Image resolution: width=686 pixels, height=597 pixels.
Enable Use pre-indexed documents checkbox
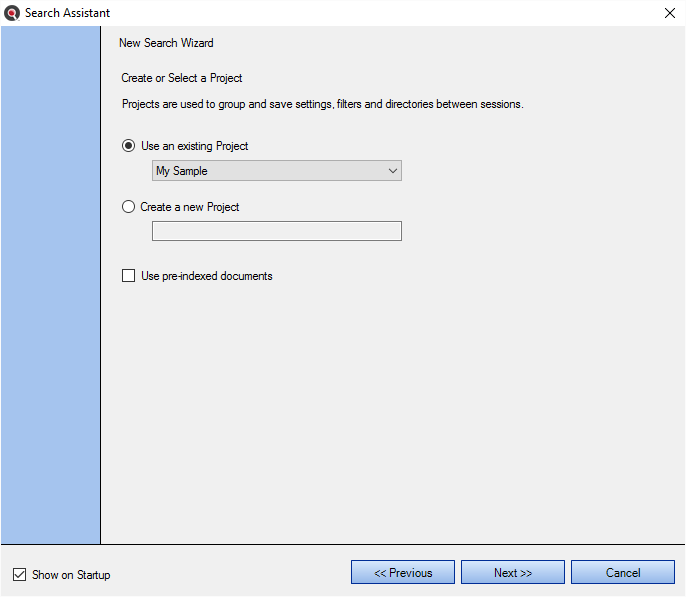click(x=128, y=276)
